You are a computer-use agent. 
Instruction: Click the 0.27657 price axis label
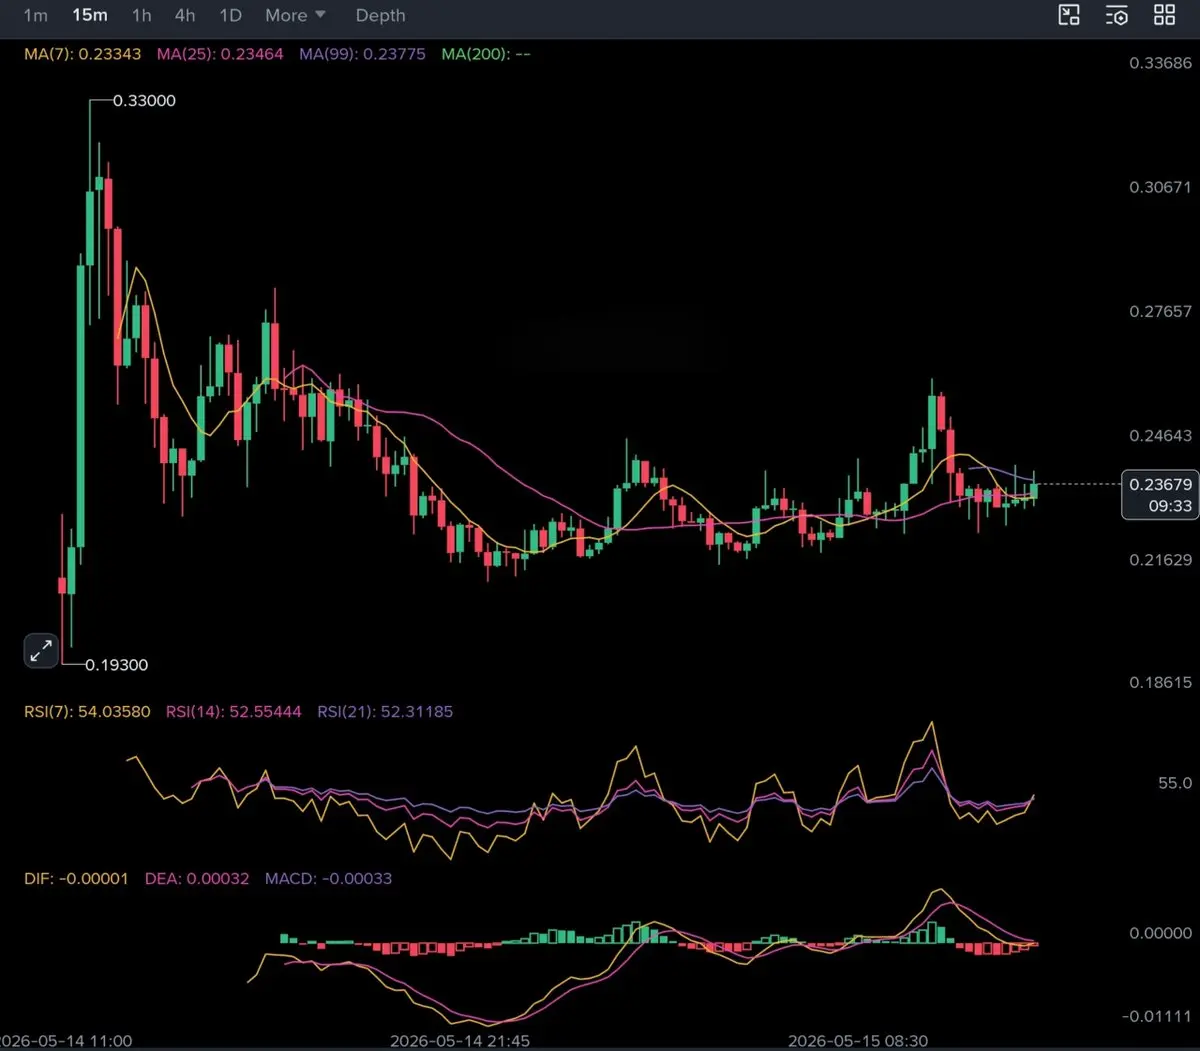click(x=1160, y=312)
